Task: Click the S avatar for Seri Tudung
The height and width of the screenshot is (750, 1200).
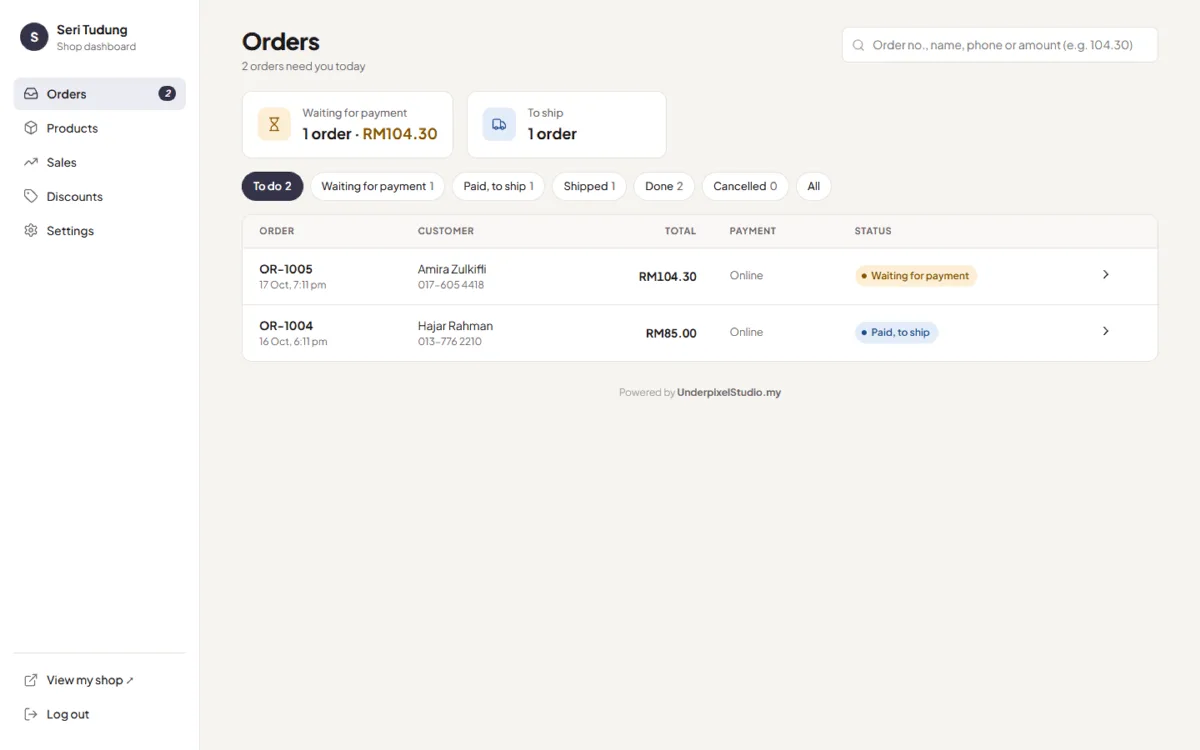Action: pyautogui.click(x=34, y=37)
